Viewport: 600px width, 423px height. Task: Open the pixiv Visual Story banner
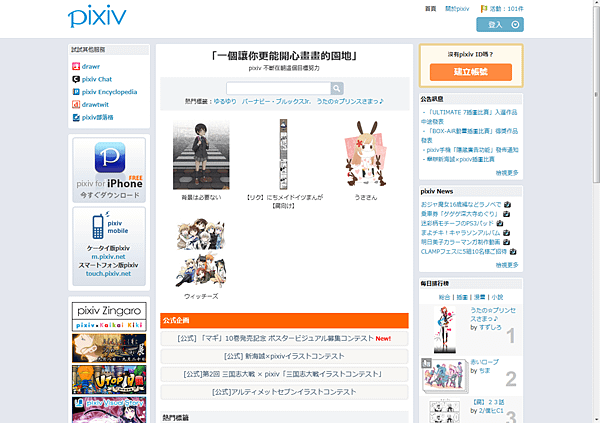click(x=109, y=410)
